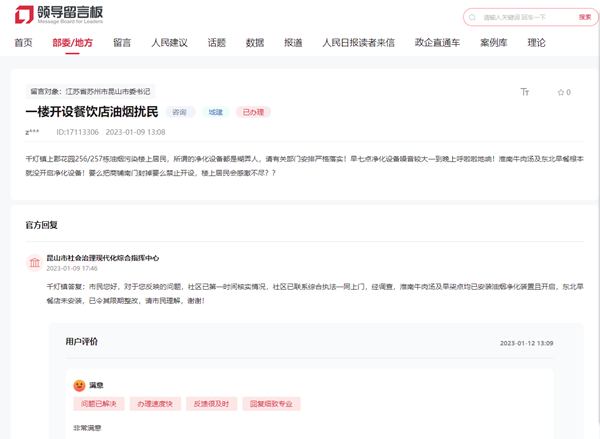Click the poster name z***
The height and width of the screenshot is (439, 600).
click(32, 132)
